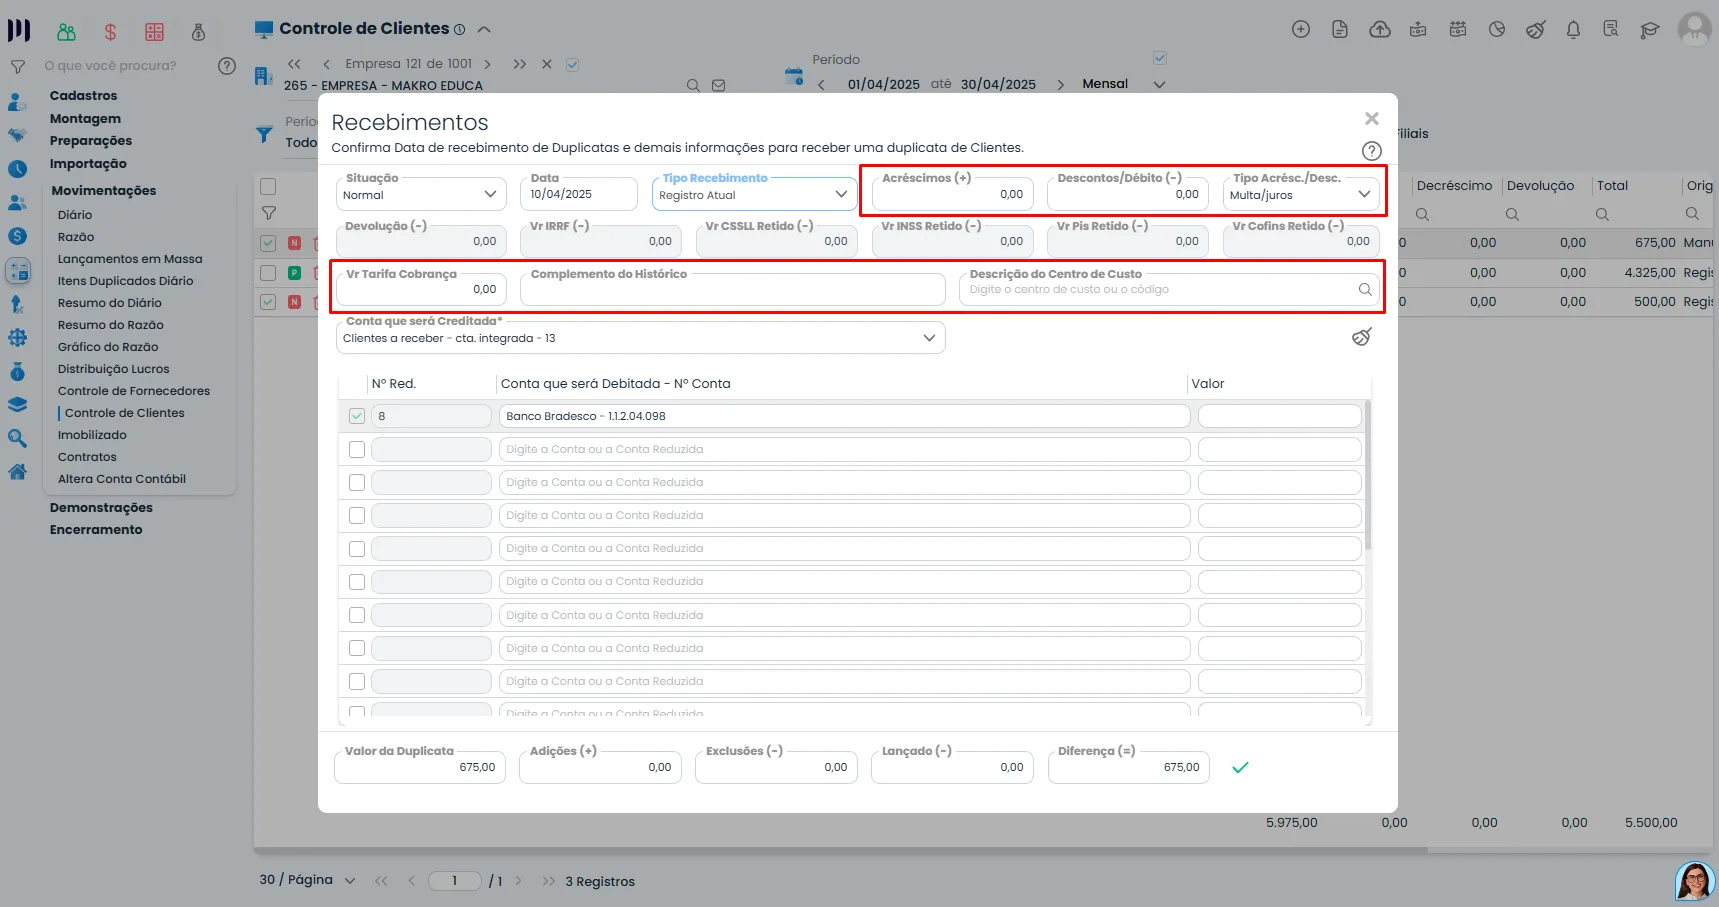1719x907 pixels.
Task: Open the bell notifications icon in top bar
Action: [x=1573, y=30]
